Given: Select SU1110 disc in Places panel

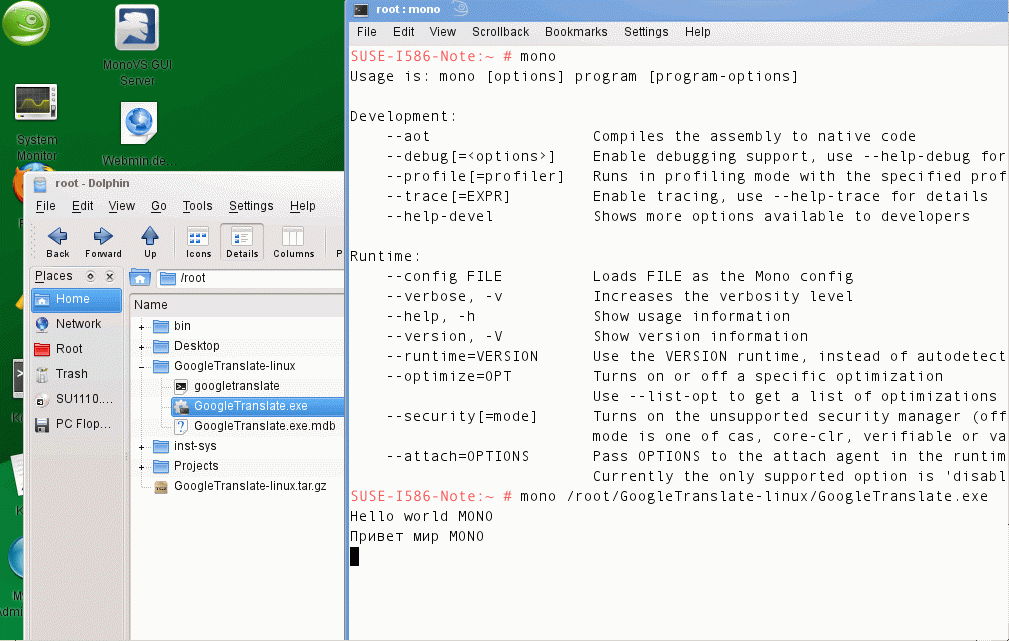Looking at the screenshot, I should (x=77, y=400).
